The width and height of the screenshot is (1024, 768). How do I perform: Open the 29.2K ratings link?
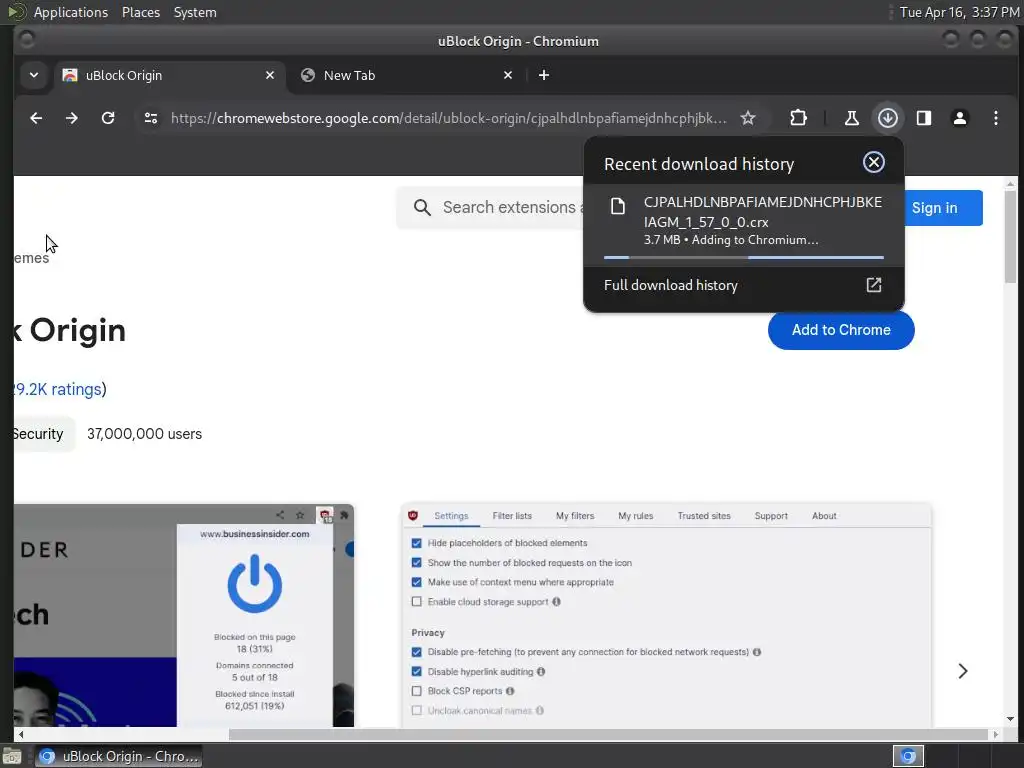[57, 389]
